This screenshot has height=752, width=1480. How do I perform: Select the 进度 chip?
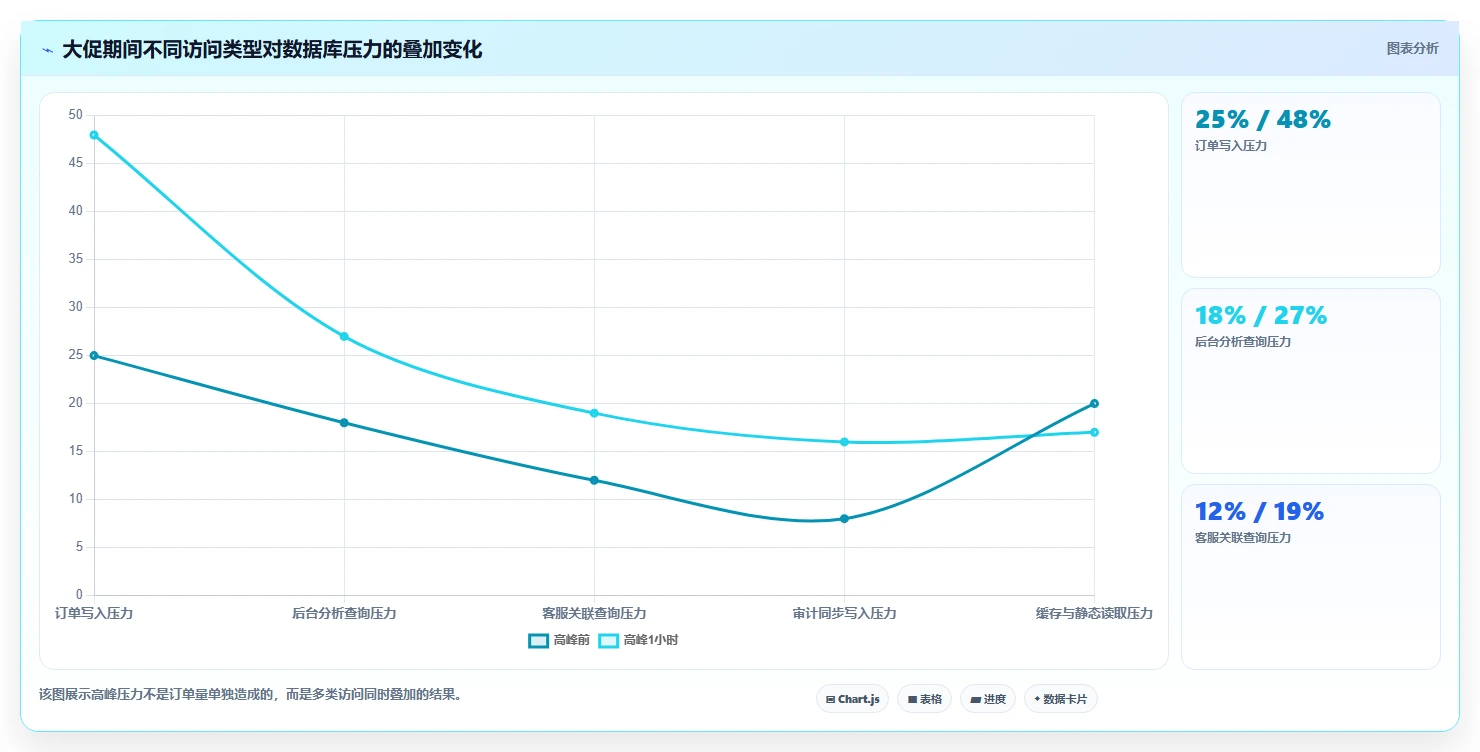987,699
